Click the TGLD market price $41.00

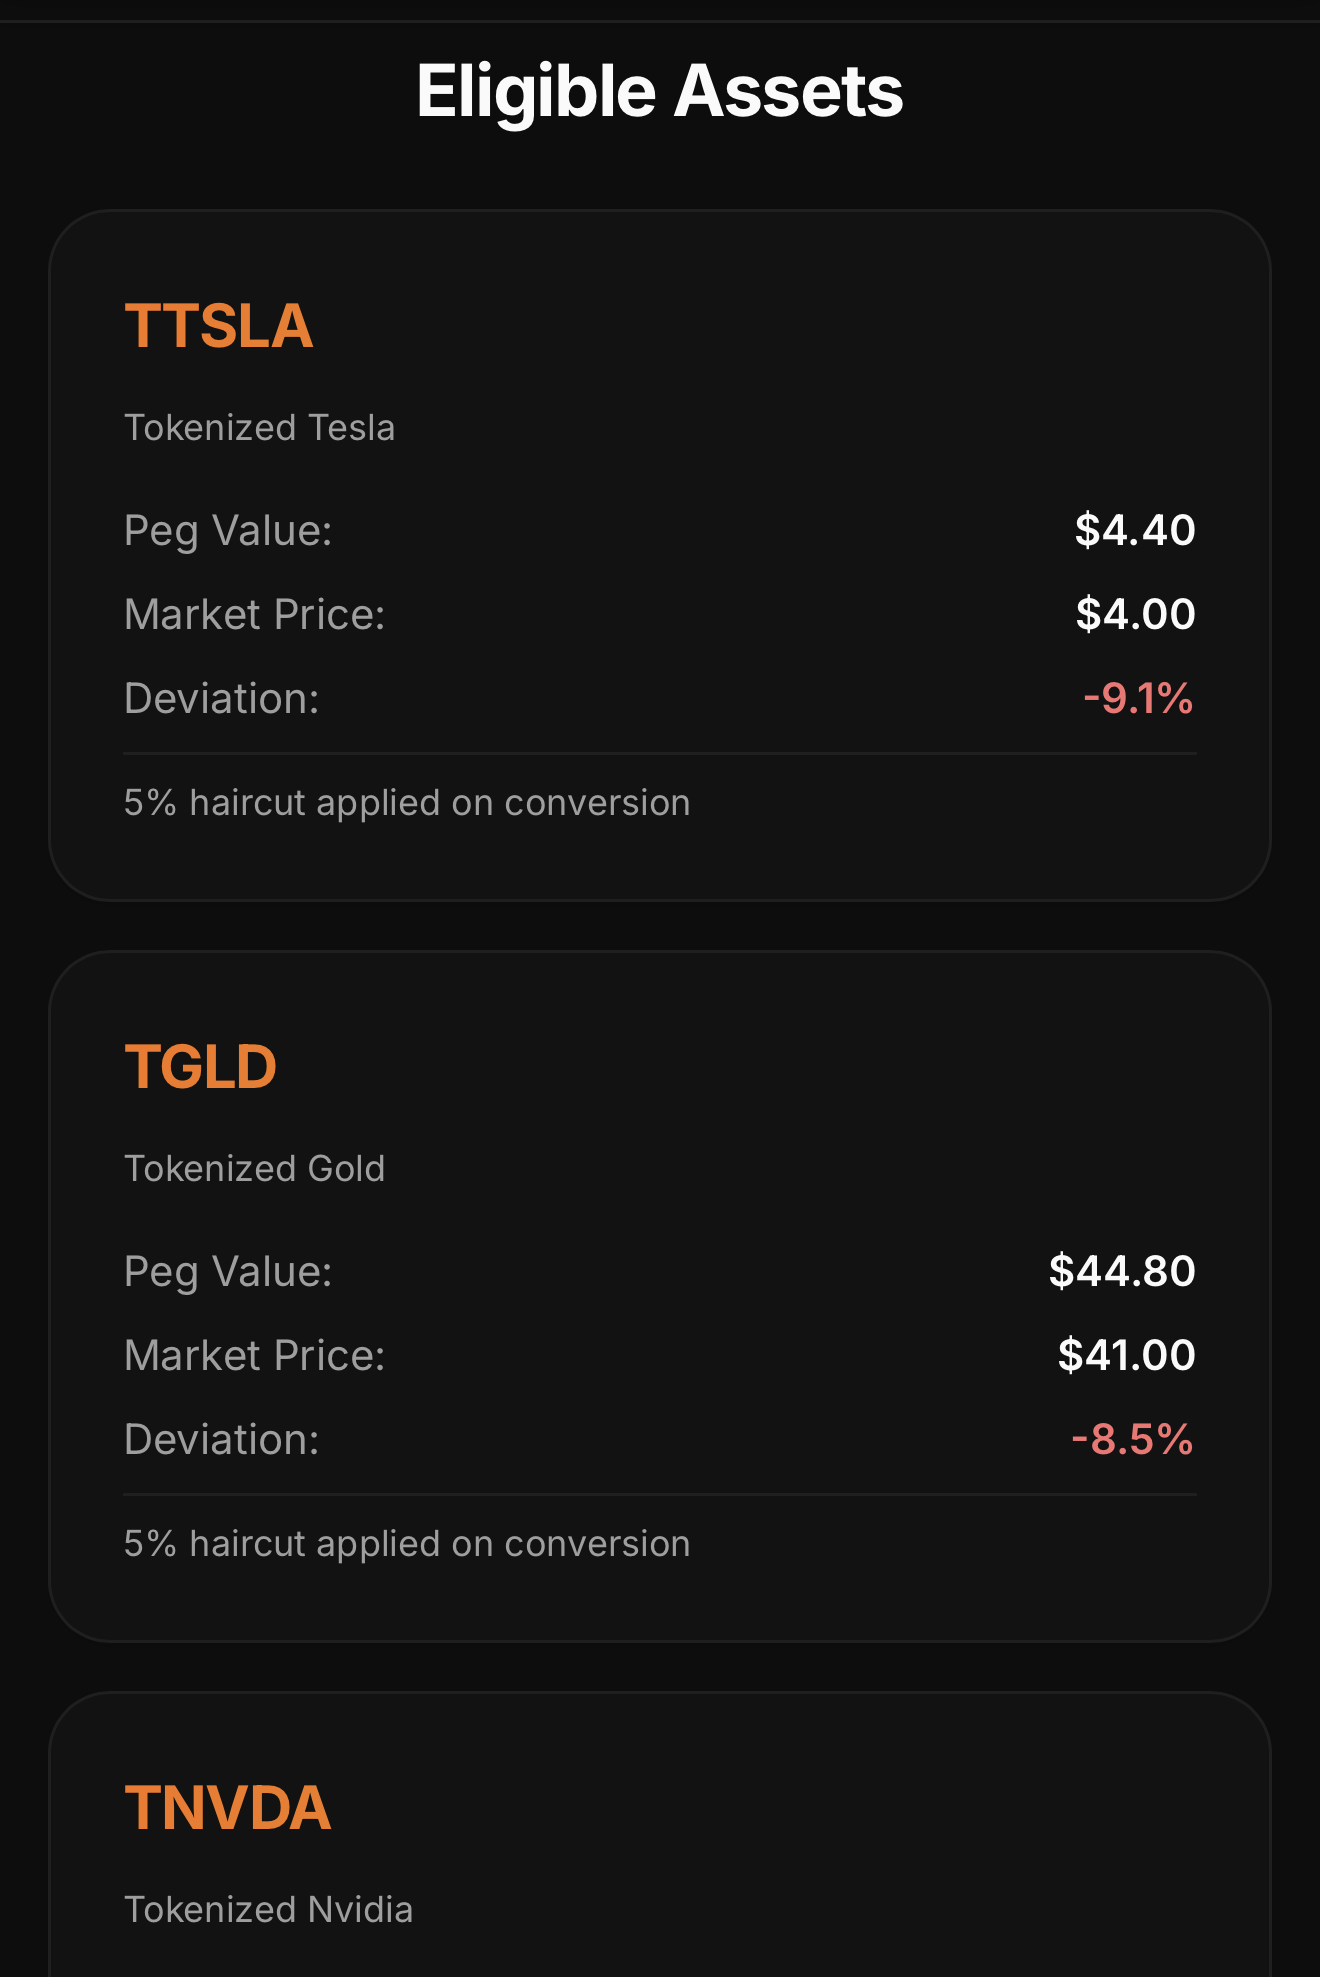pyautogui.click(x=1126, y=1355)
